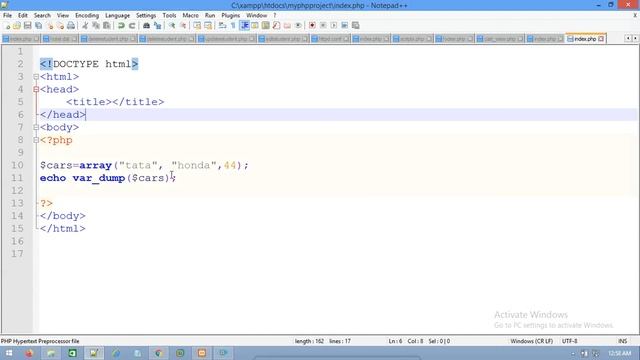
Task: Click line number 10 in the margin
Action: (x=17, y=165)
